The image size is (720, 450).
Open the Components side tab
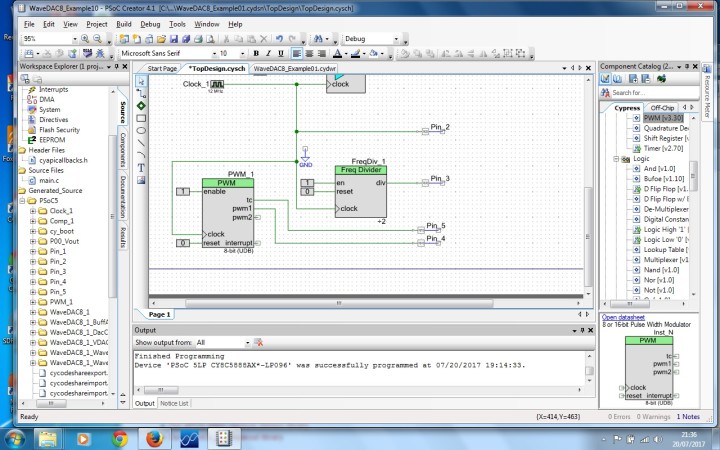(x=123, y=150)
